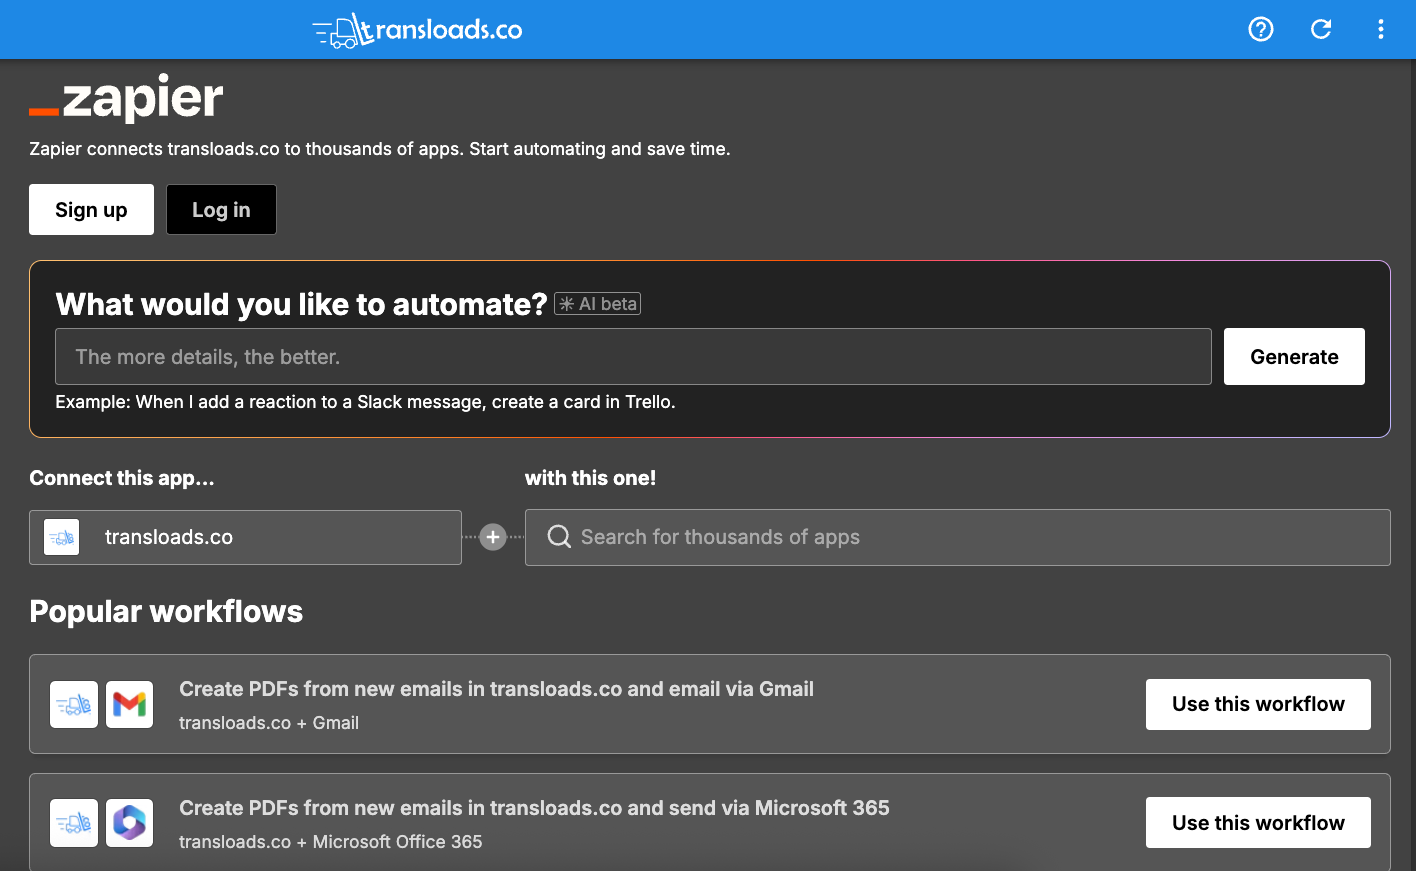Click the Microsoft 365 icon in second workflow

coord(130,823)
